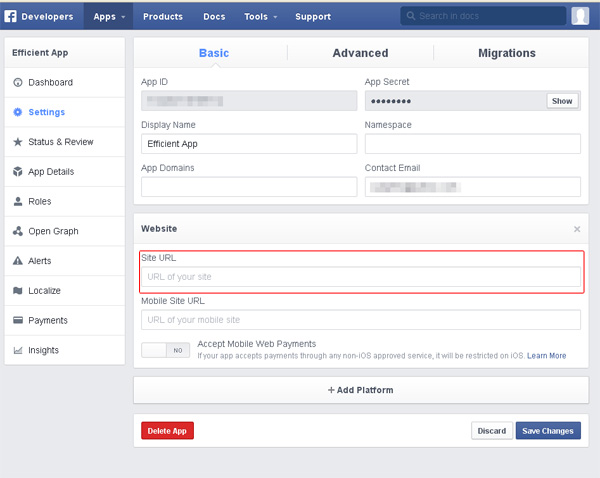Click the Mobile Site URL field

(361, 320)
